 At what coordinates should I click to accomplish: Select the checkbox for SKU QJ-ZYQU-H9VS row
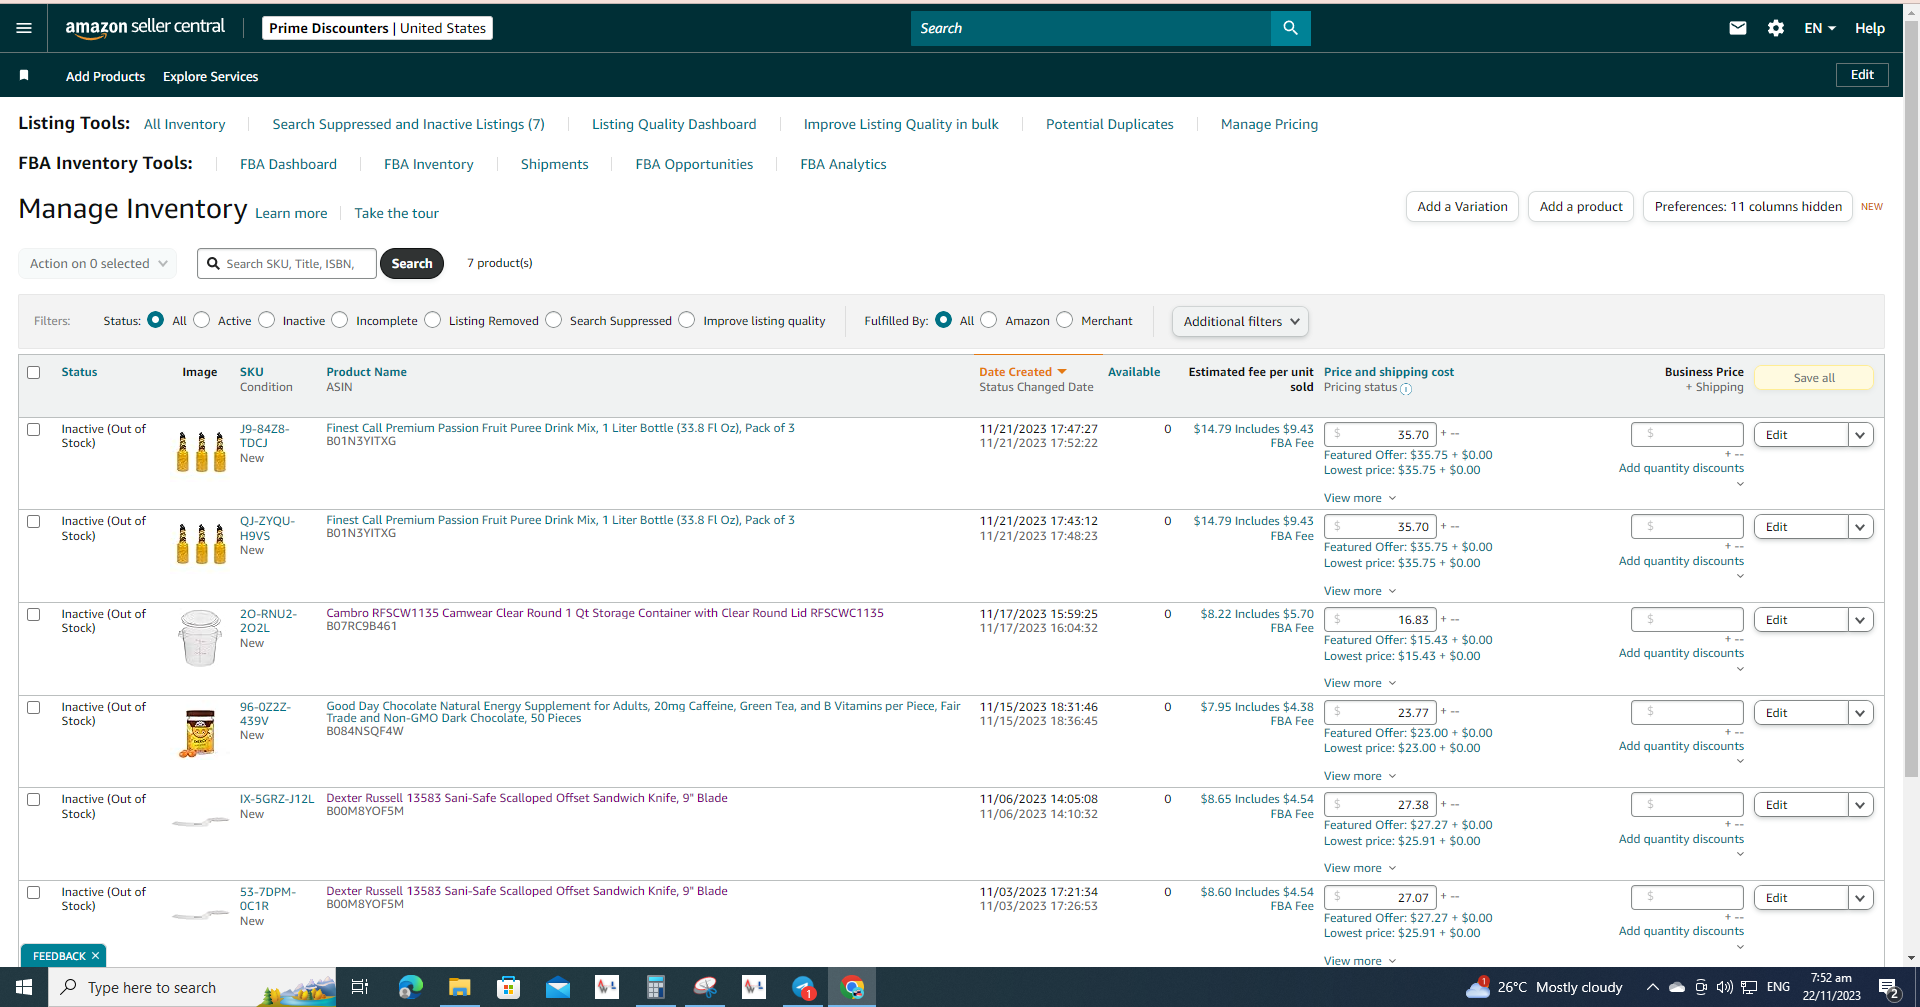point(34,522)
